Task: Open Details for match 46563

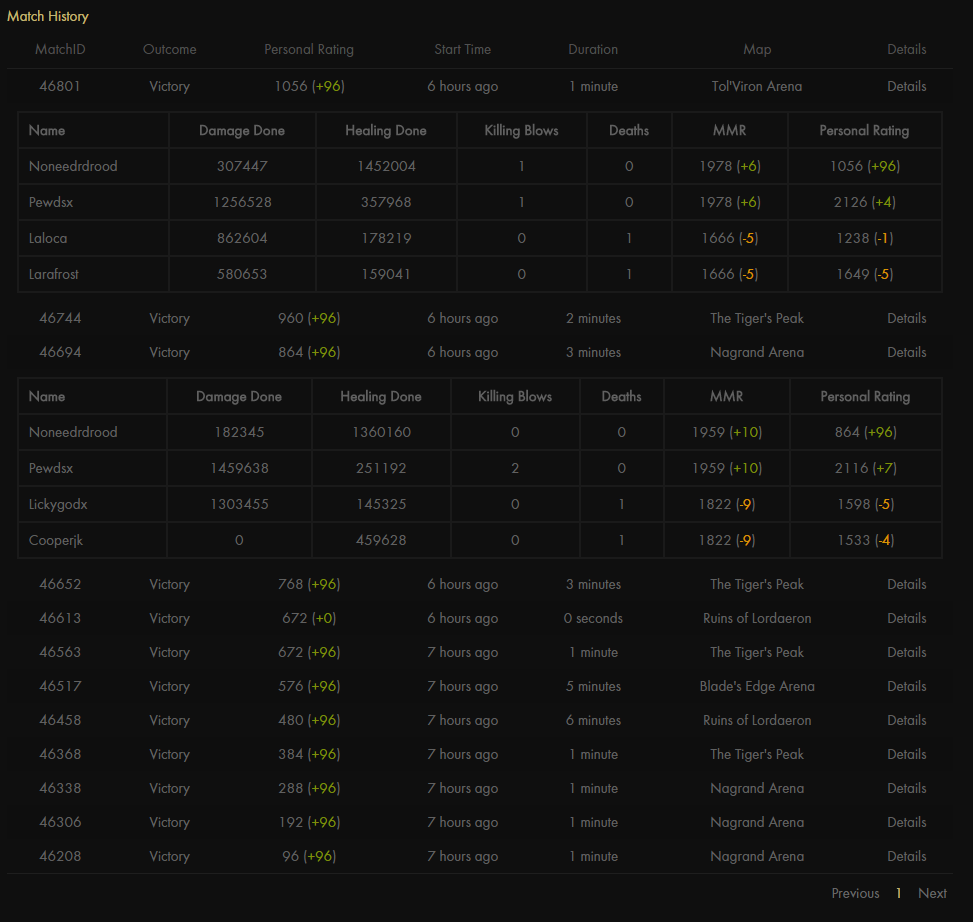Action: click(x=906, y=653)
